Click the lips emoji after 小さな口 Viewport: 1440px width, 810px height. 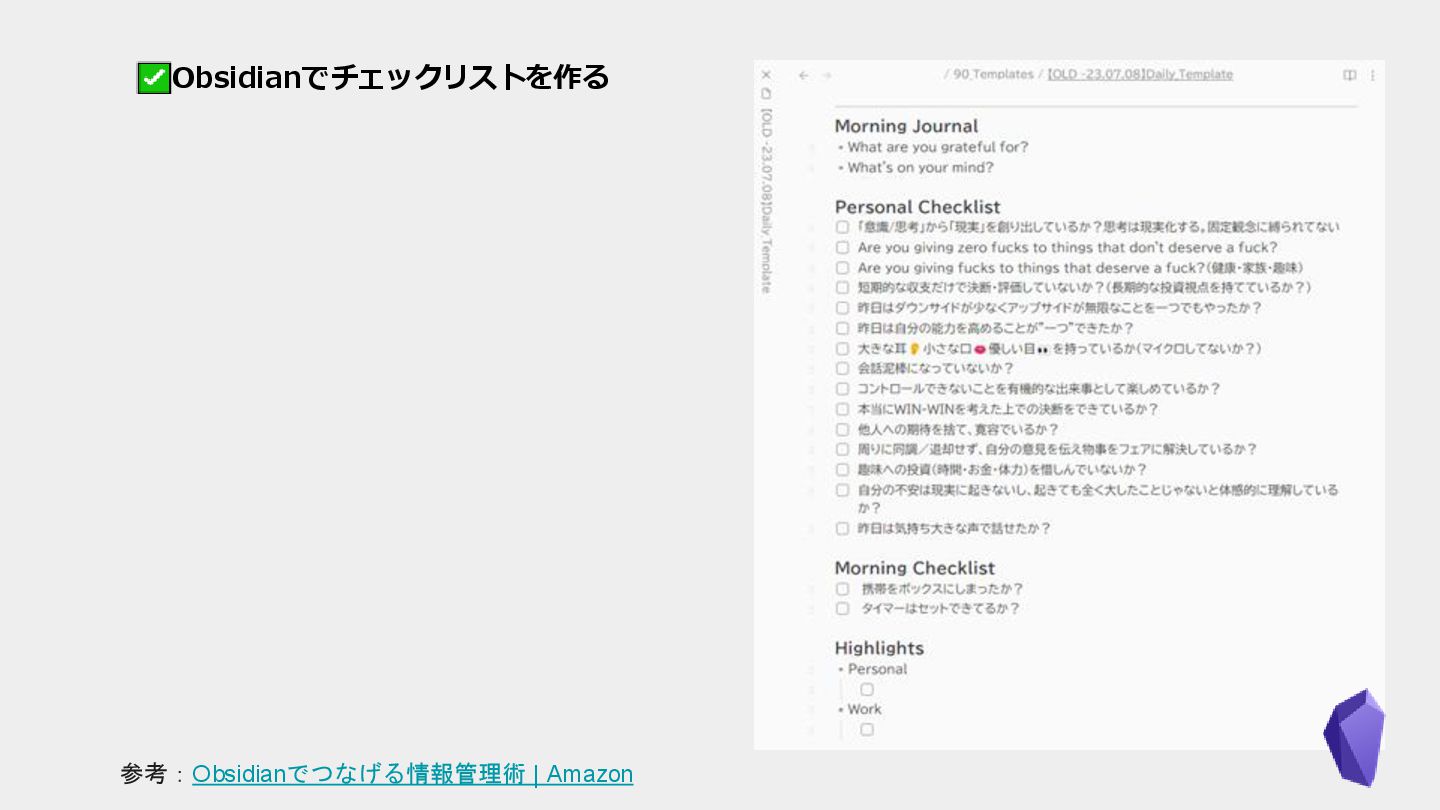980,349
